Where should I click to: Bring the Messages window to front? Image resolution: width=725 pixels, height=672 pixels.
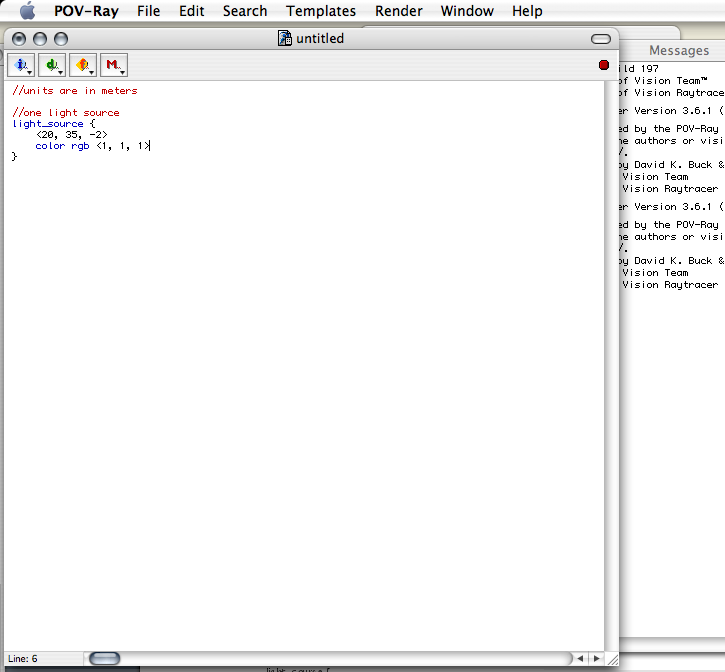[x=678, y=50]
